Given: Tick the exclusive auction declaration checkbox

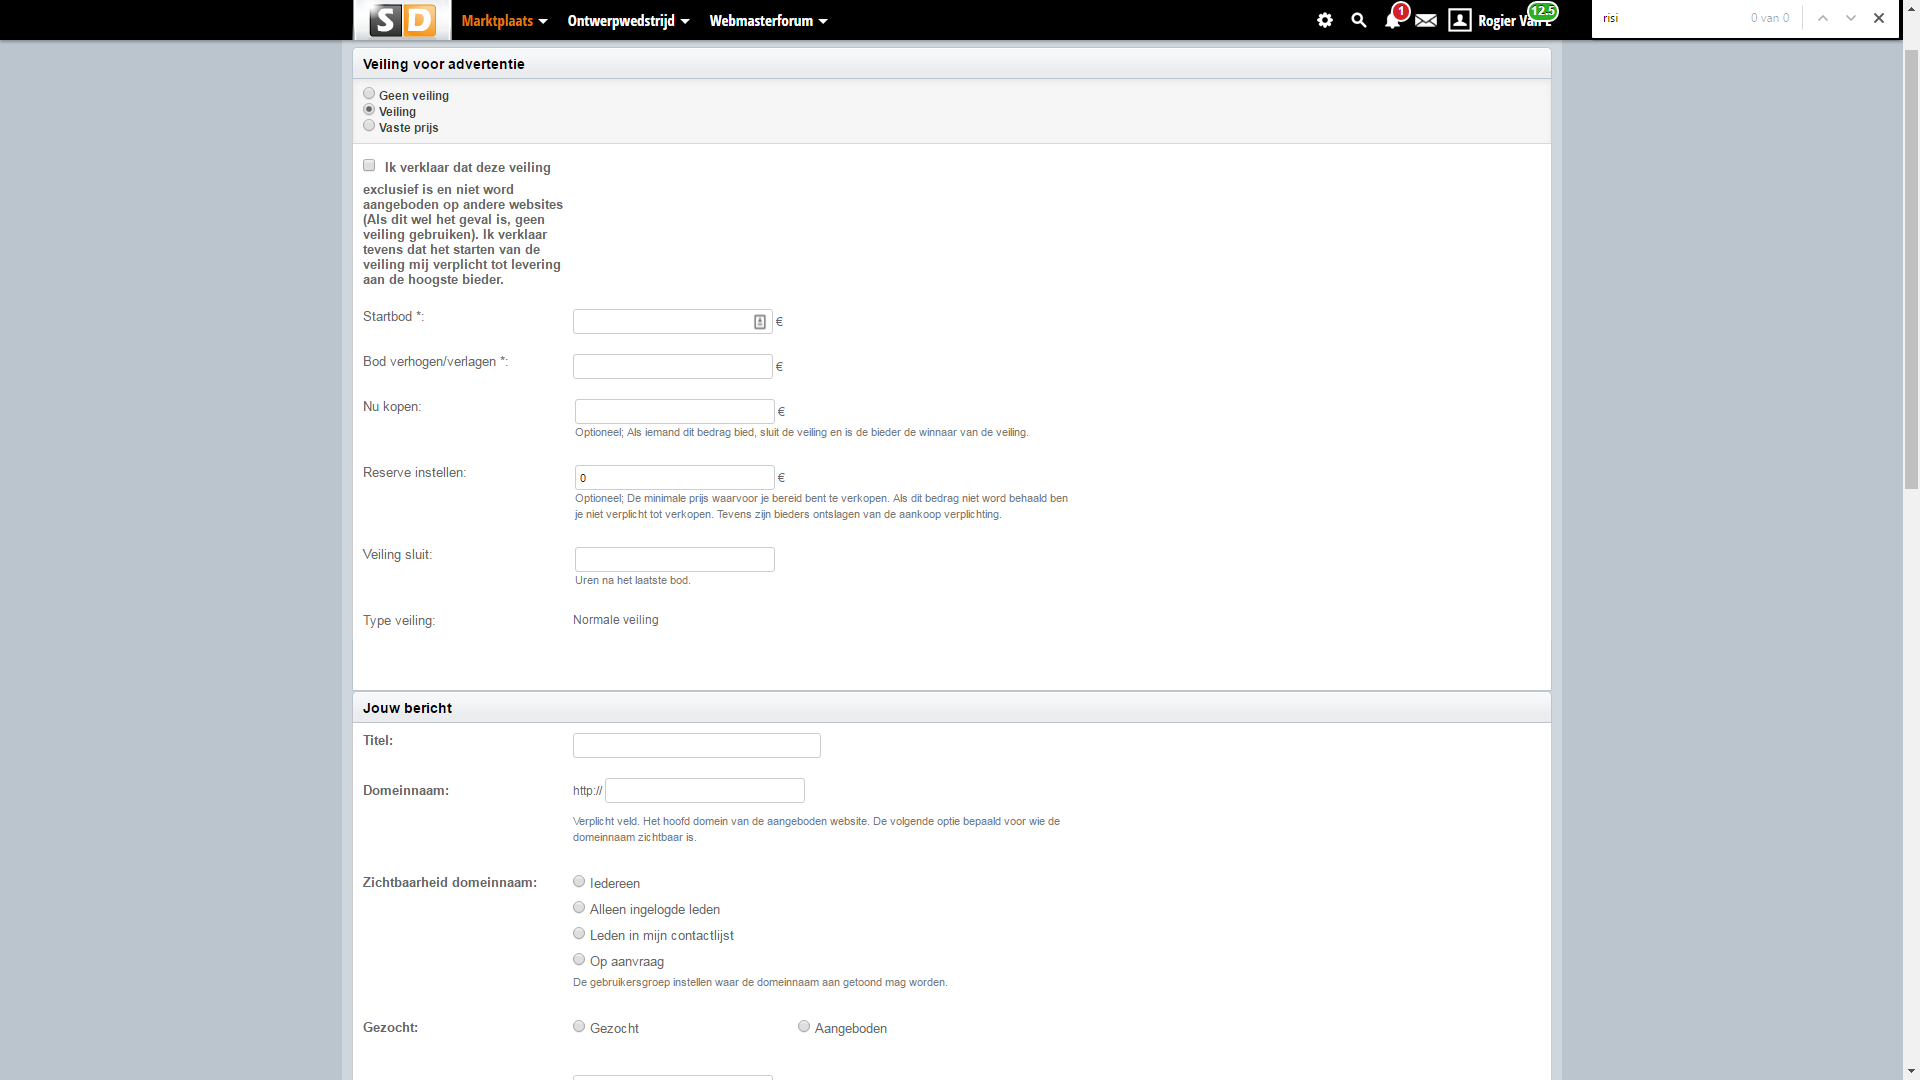Looking at the screenshot, I should (369, 166).
